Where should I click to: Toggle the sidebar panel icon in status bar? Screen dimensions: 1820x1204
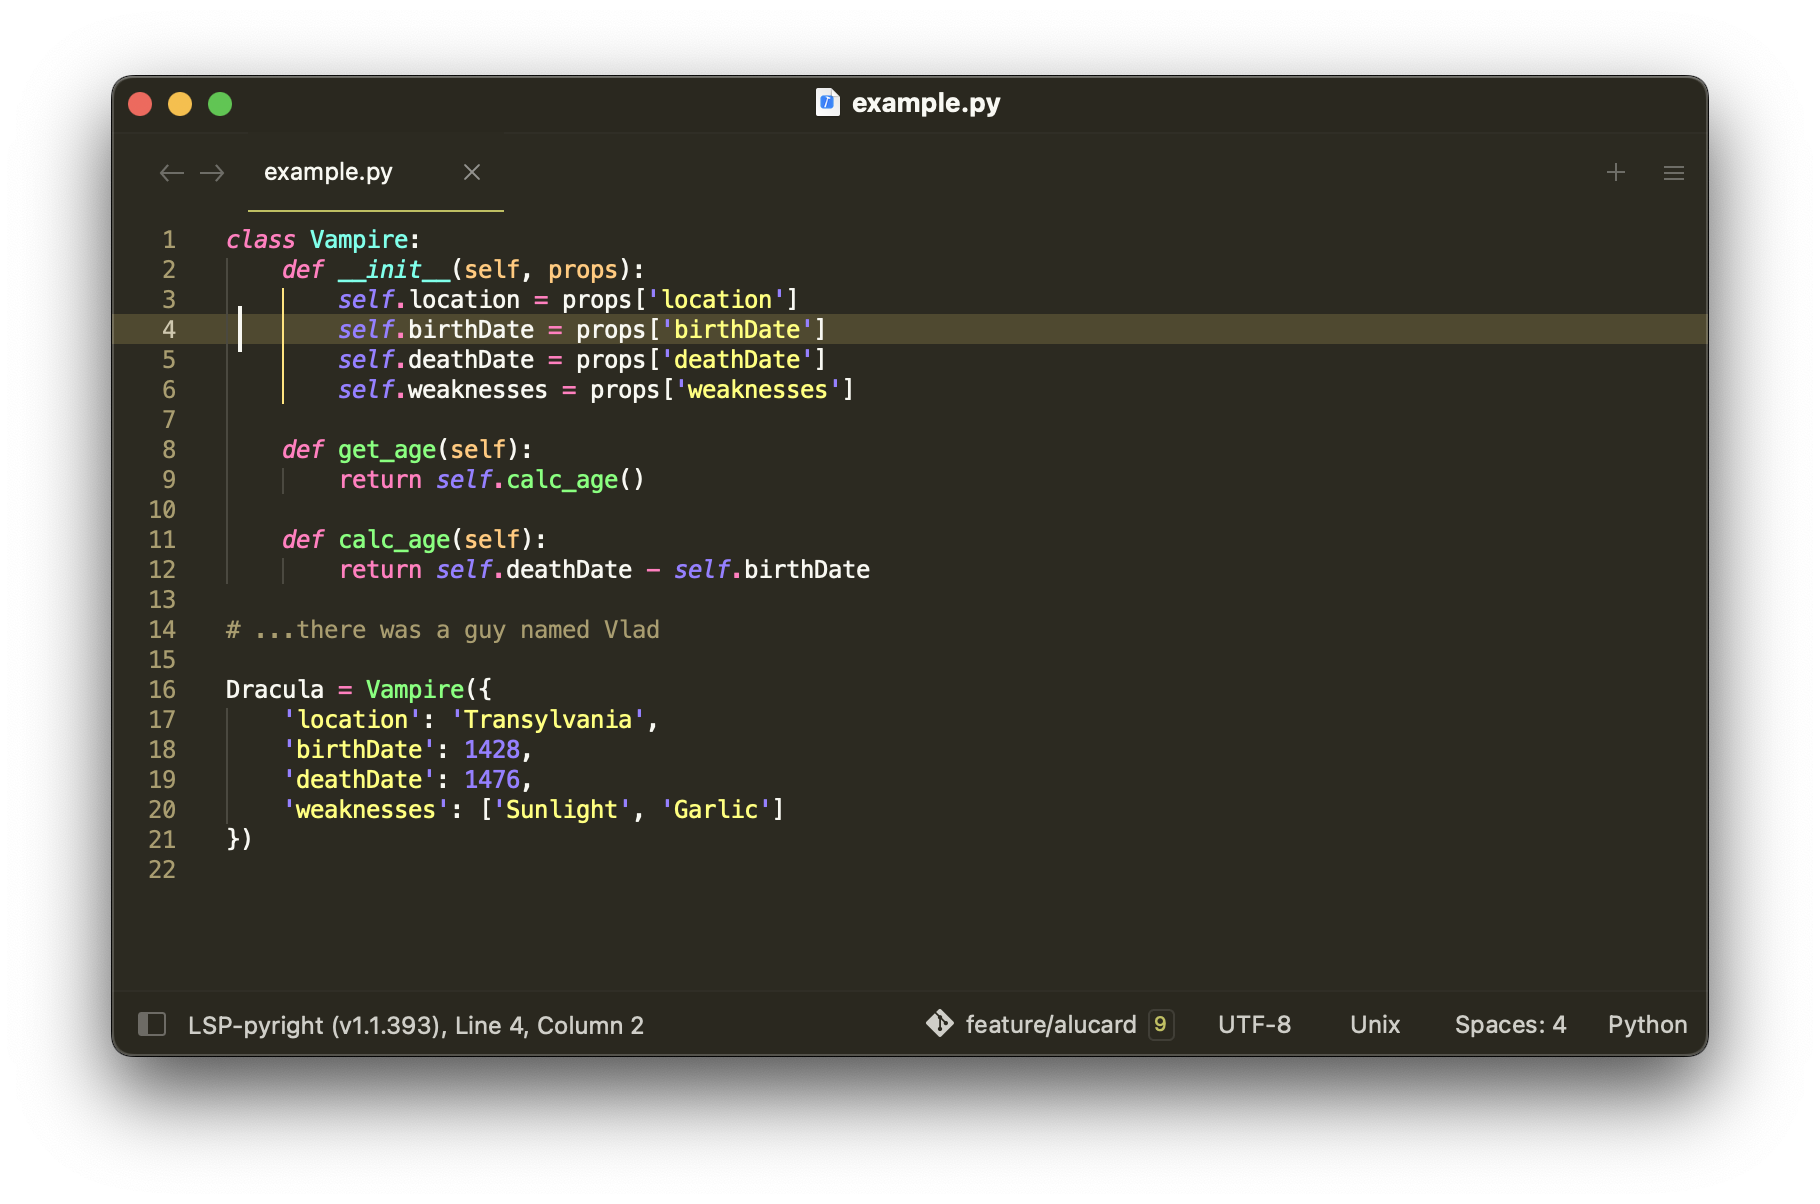tap(152, 1024)
